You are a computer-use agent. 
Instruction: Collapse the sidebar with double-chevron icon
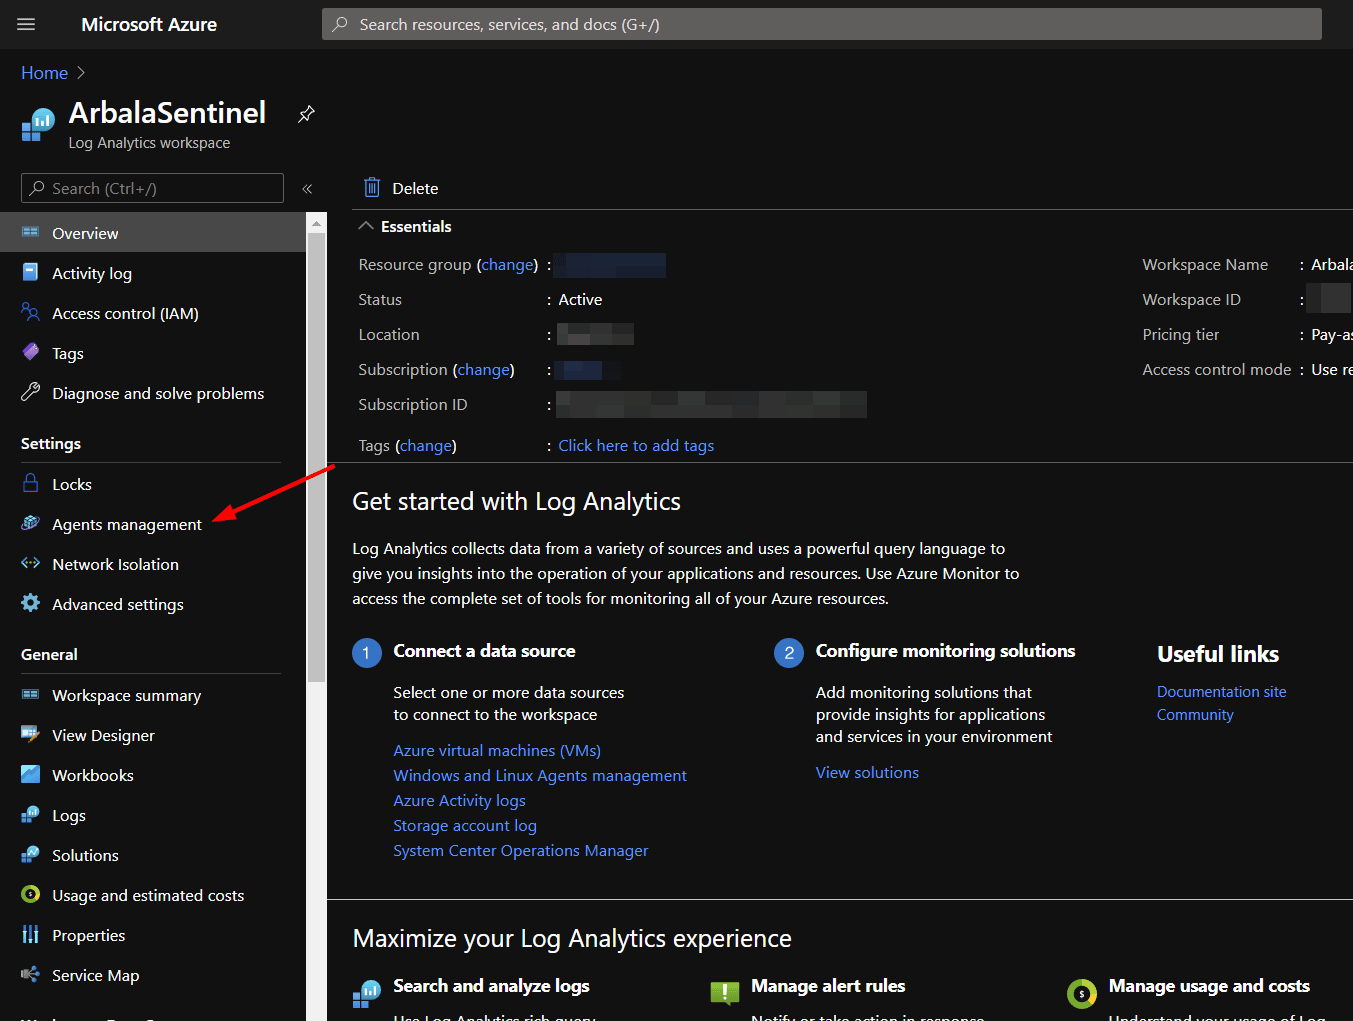coord(307,188)
